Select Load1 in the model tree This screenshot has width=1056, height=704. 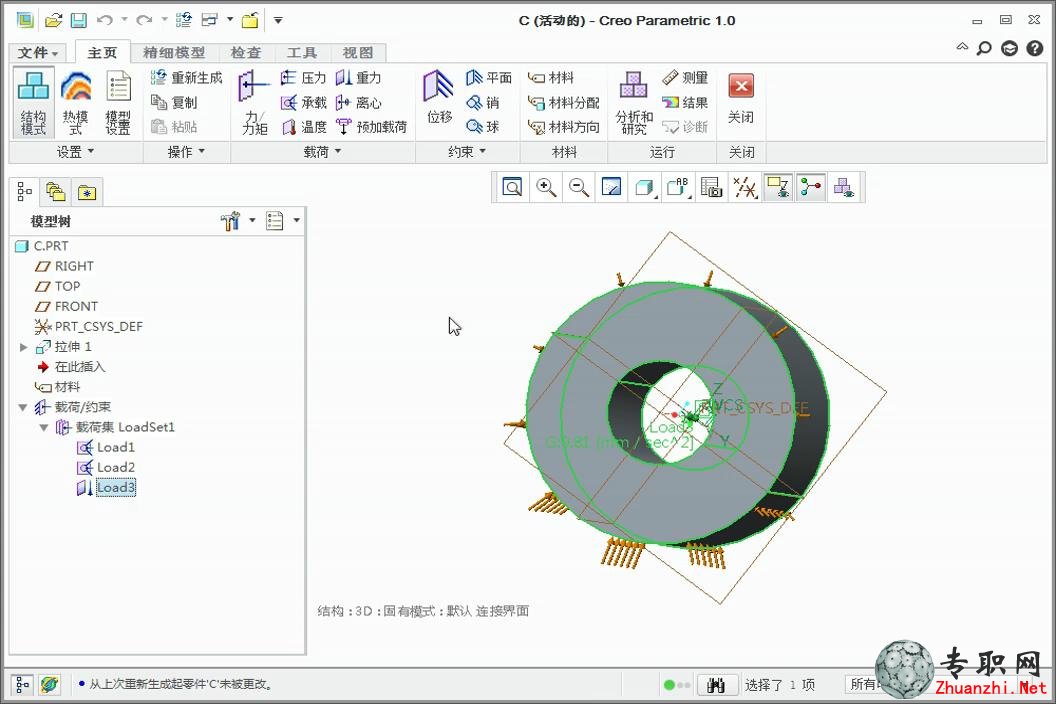tap(106, 447)
